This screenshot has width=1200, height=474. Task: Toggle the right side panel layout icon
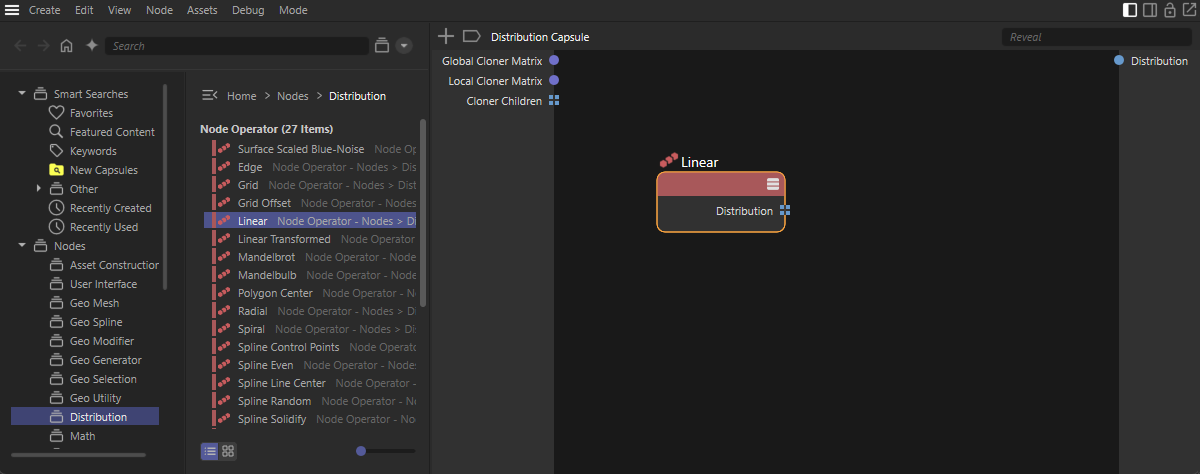click(x=1150, y=10)
